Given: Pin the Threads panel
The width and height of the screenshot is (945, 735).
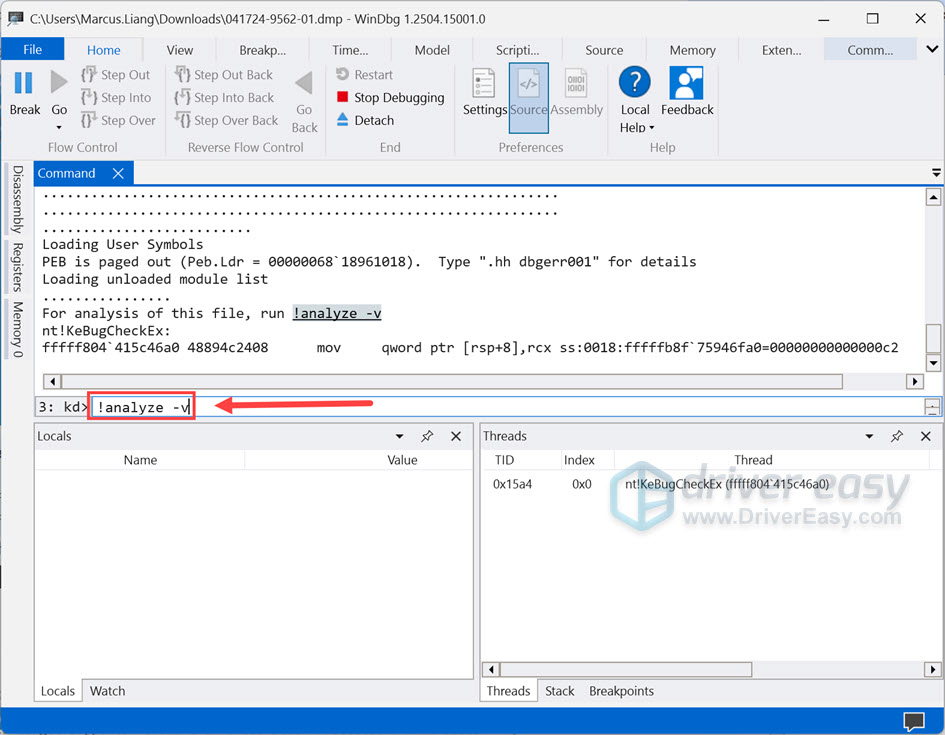Looking at the screenshot, I should tap(897, 436).
